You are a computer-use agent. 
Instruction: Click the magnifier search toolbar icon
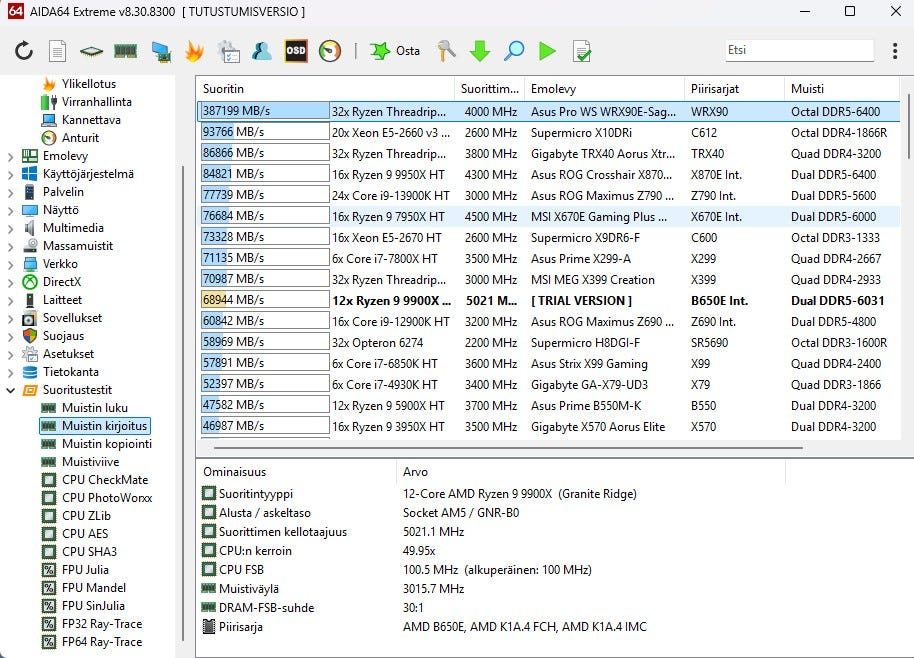514,51
